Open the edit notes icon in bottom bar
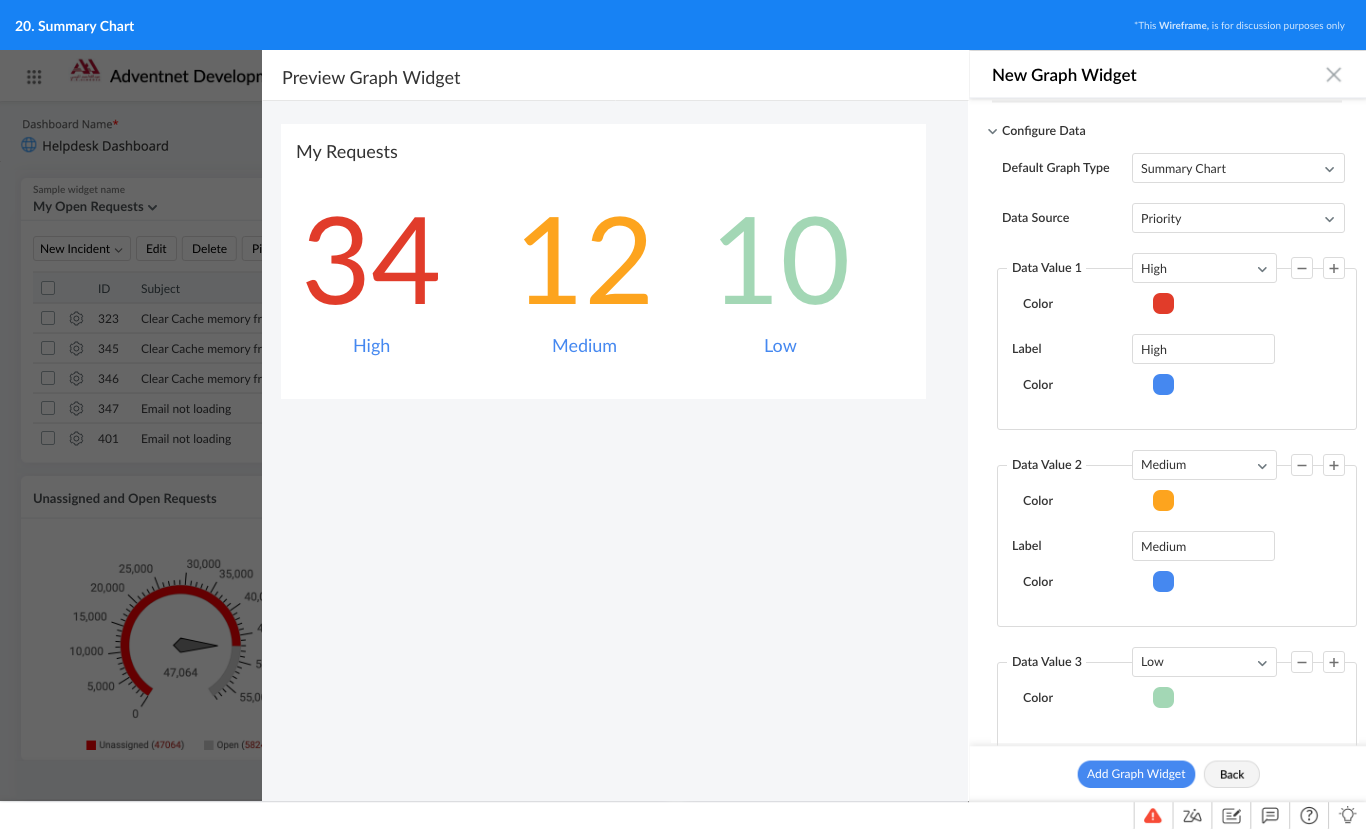This screenshot has height=829, width=1366. 1231,815
